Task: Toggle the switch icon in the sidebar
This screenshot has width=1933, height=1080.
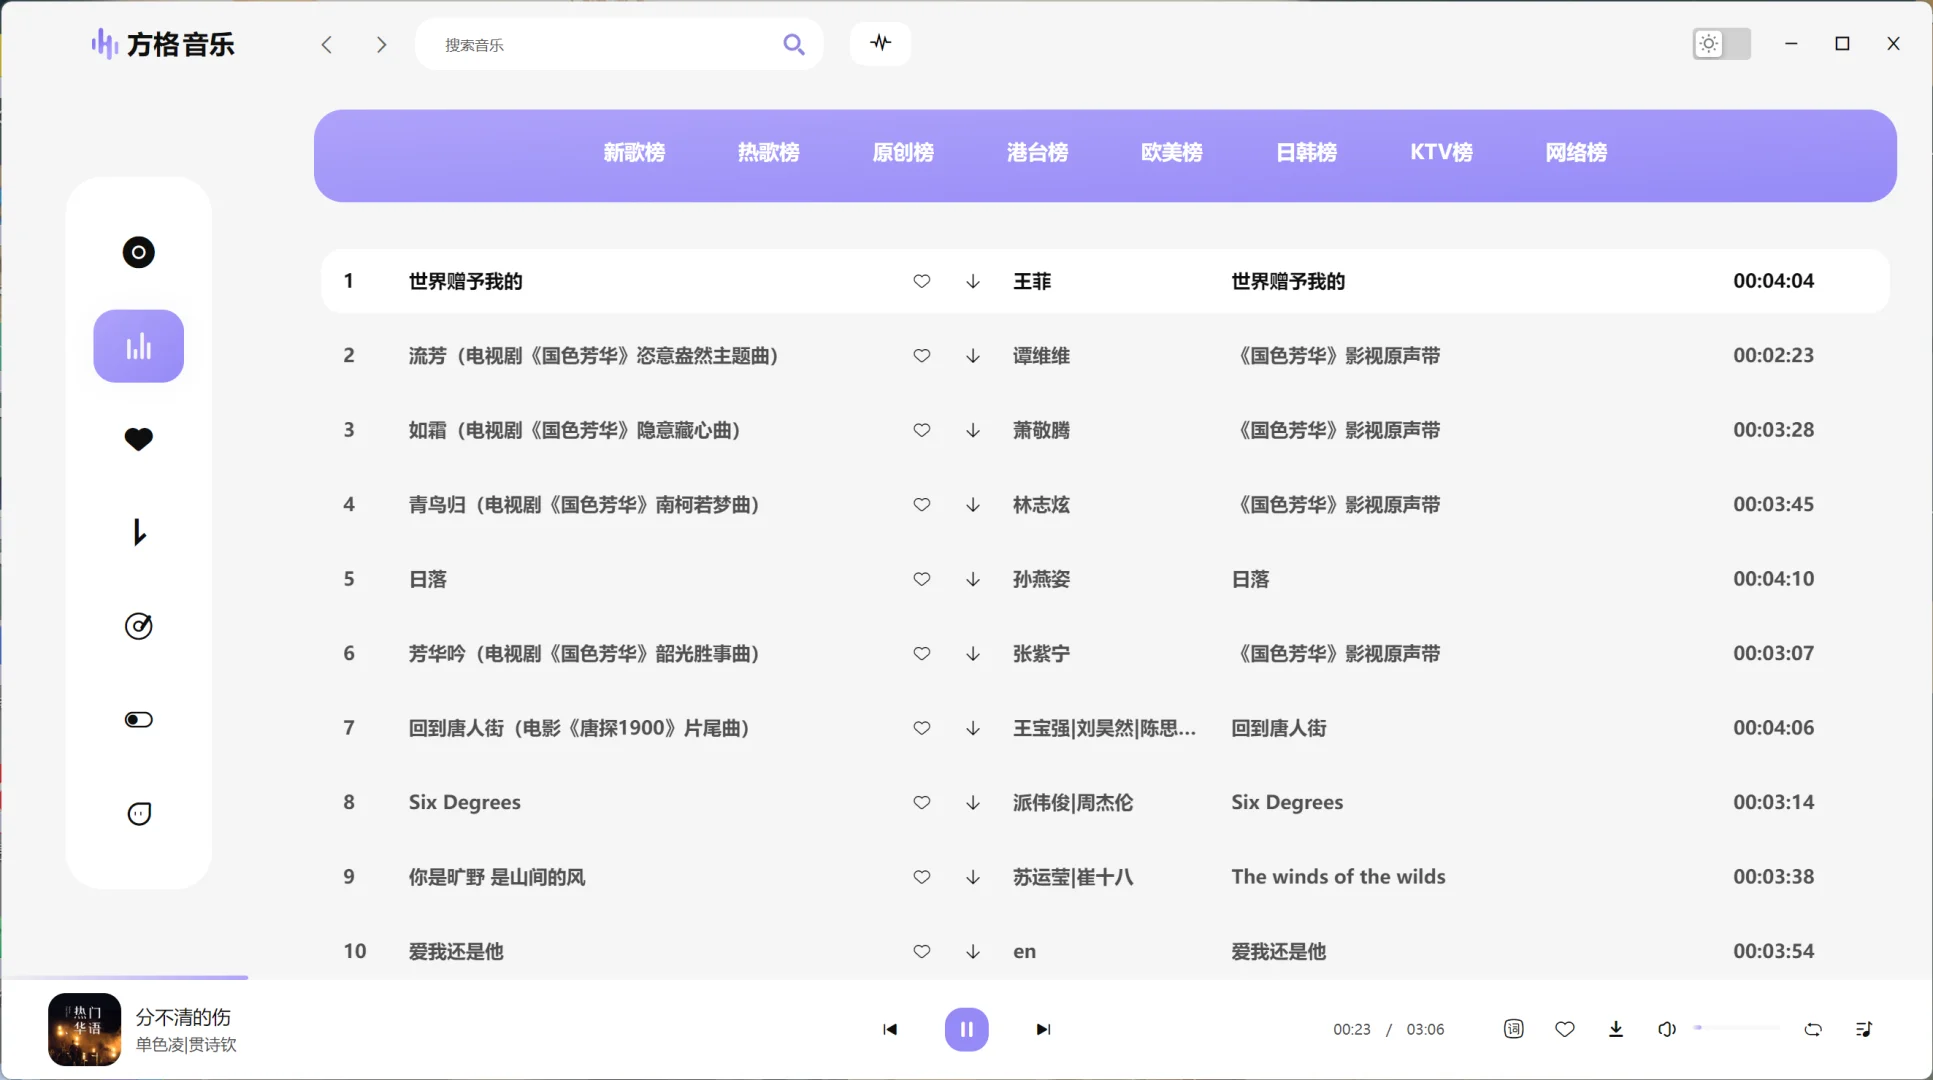Action: tap(138, 719)
